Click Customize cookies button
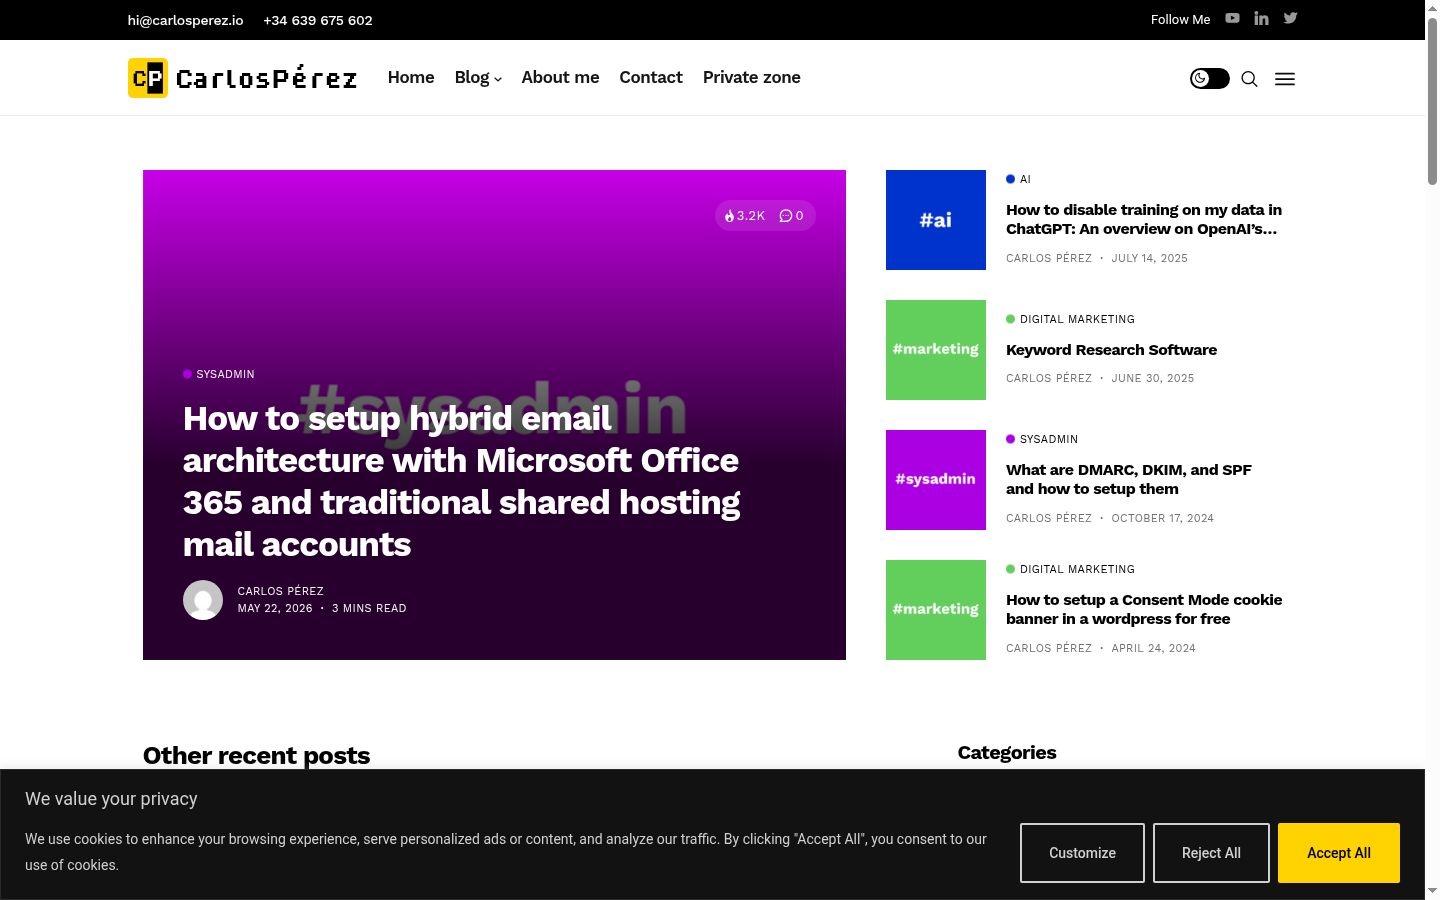Image resolution: width=1440 pixels, height=900 pixels. coord(1082,853)
